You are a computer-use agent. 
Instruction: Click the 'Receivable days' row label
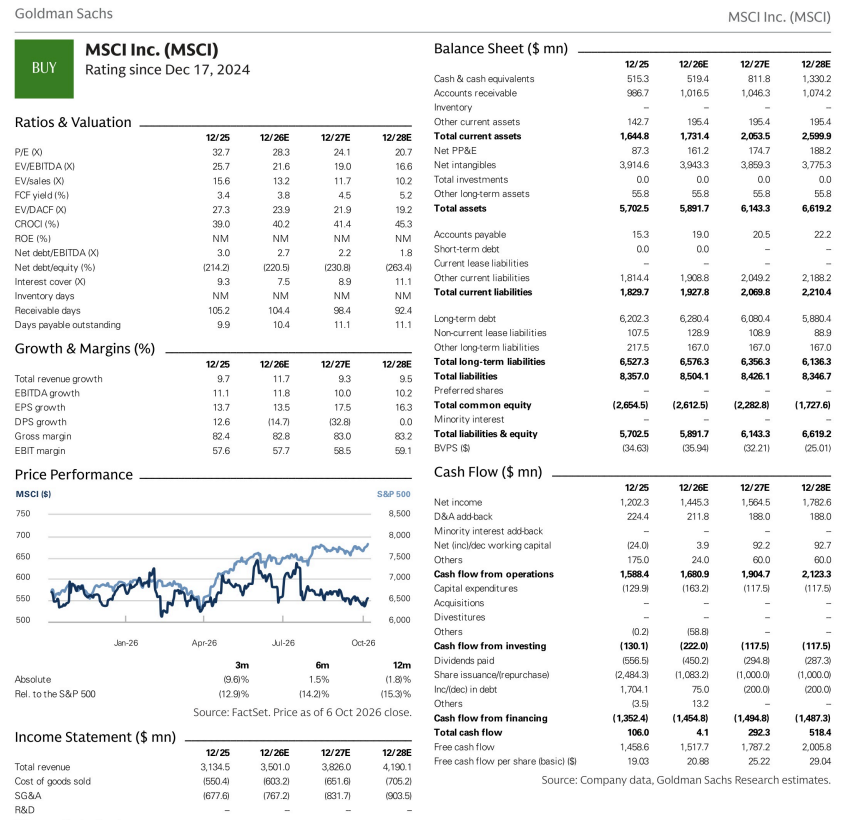tap(47, 311)
